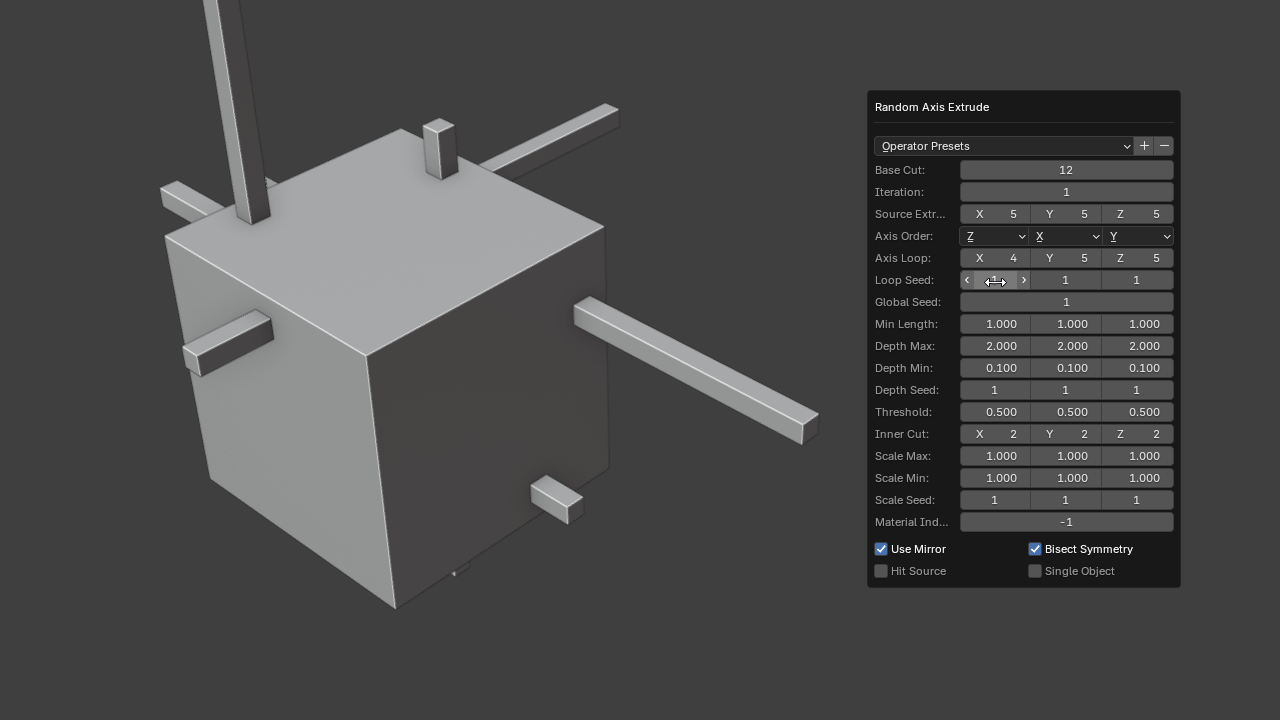The height and width of the screenshot is (720, 1280).
Task: Click the remove preset minus icon
Action: pos(1164,146)
